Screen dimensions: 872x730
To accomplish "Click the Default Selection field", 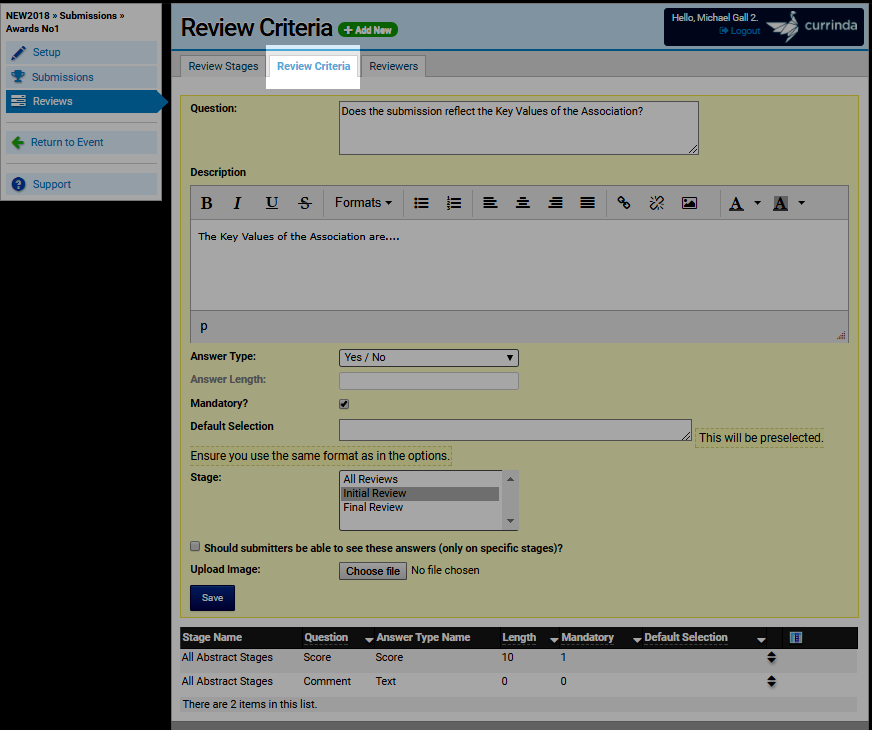I will tap(516, 430).
